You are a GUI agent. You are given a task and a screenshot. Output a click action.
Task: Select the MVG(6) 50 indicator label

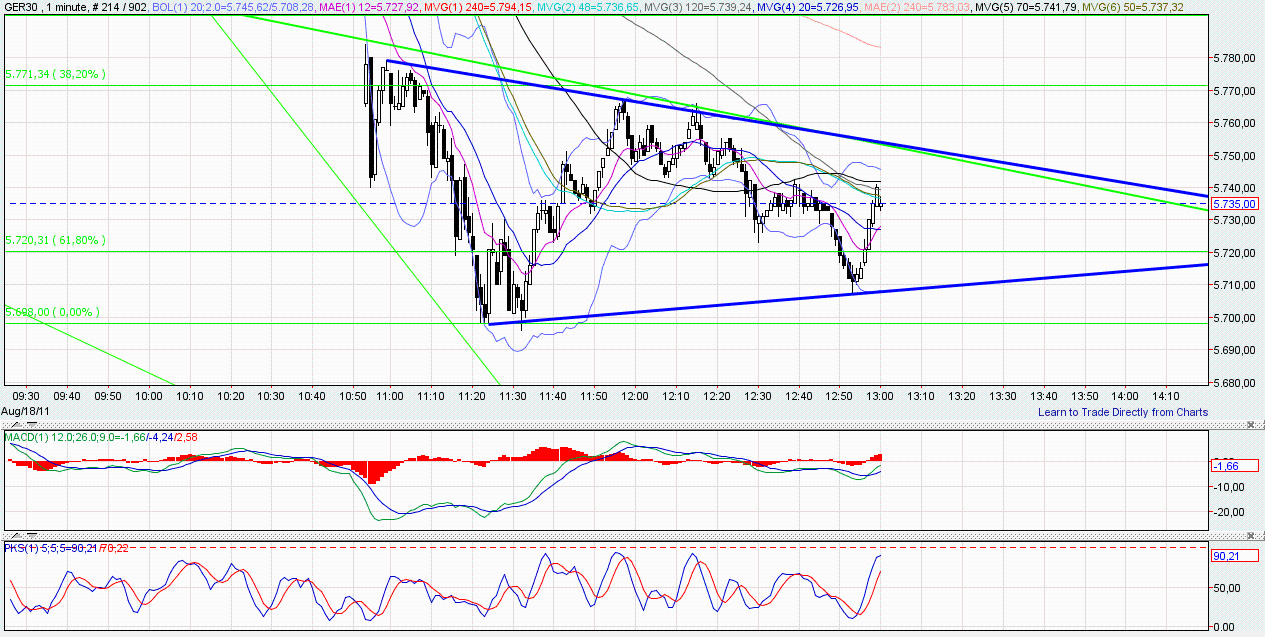(1132, 8)
